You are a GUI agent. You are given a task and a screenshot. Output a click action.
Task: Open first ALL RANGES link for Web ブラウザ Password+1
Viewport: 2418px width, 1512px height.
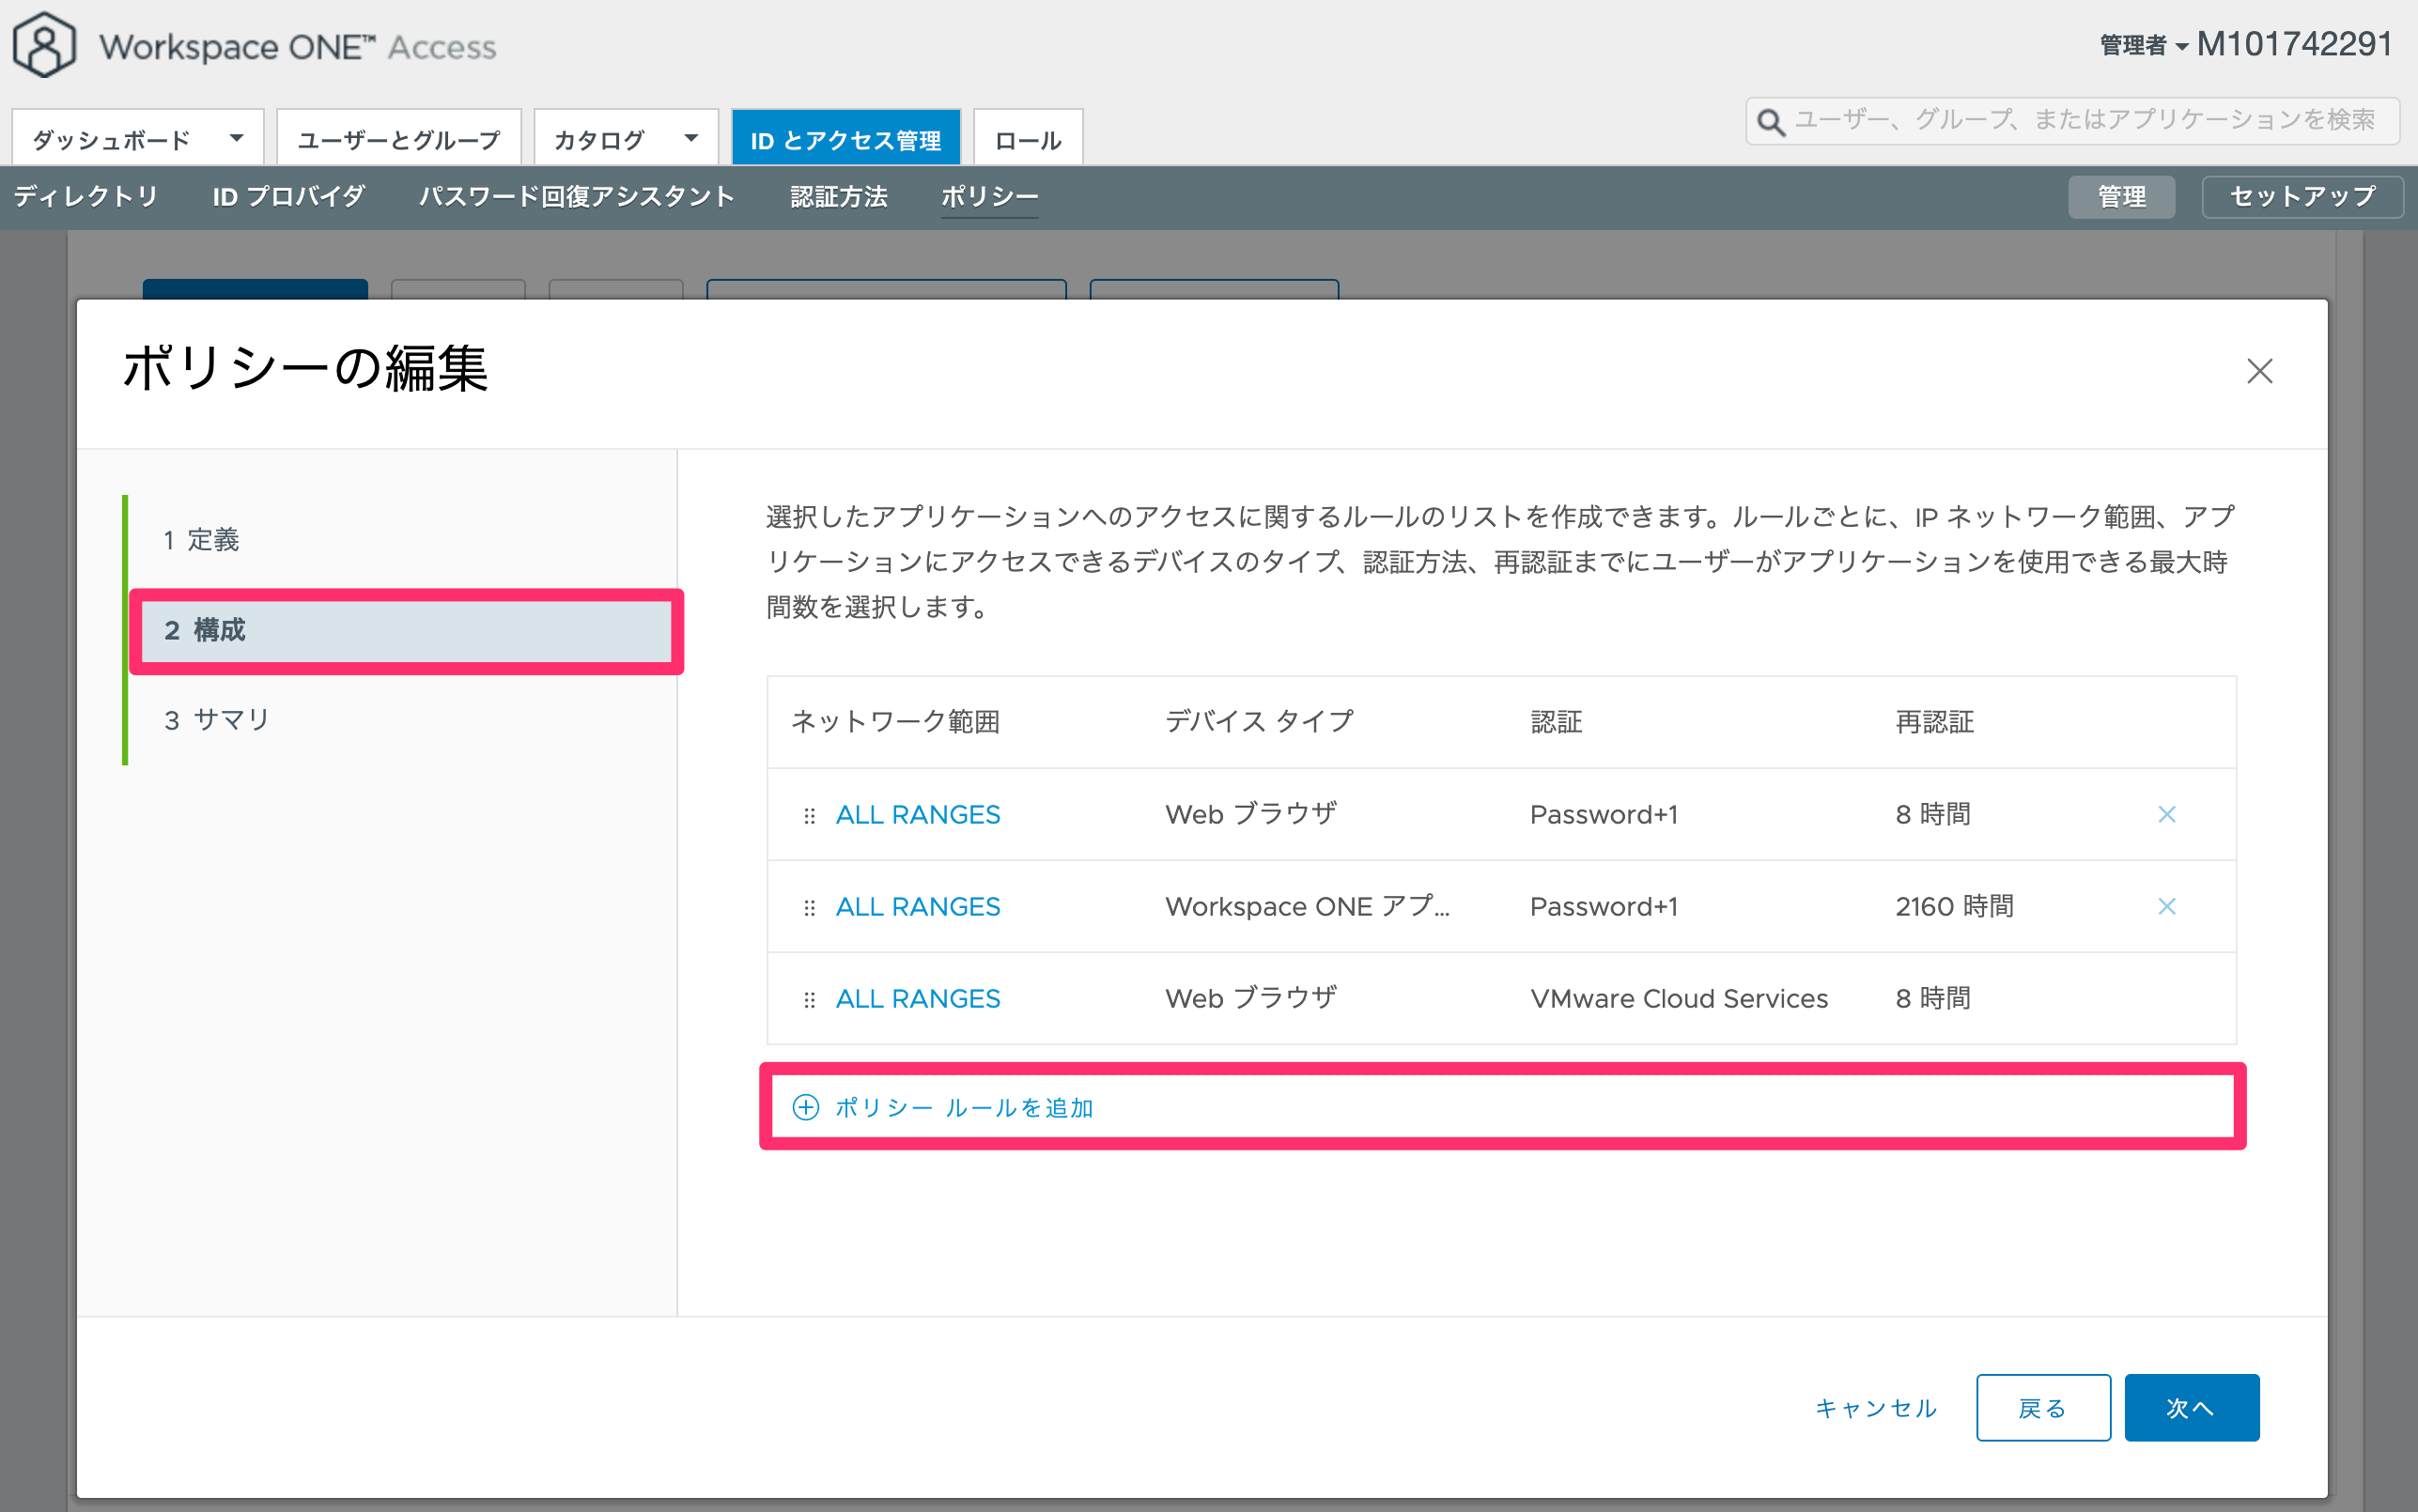[917, 814]
